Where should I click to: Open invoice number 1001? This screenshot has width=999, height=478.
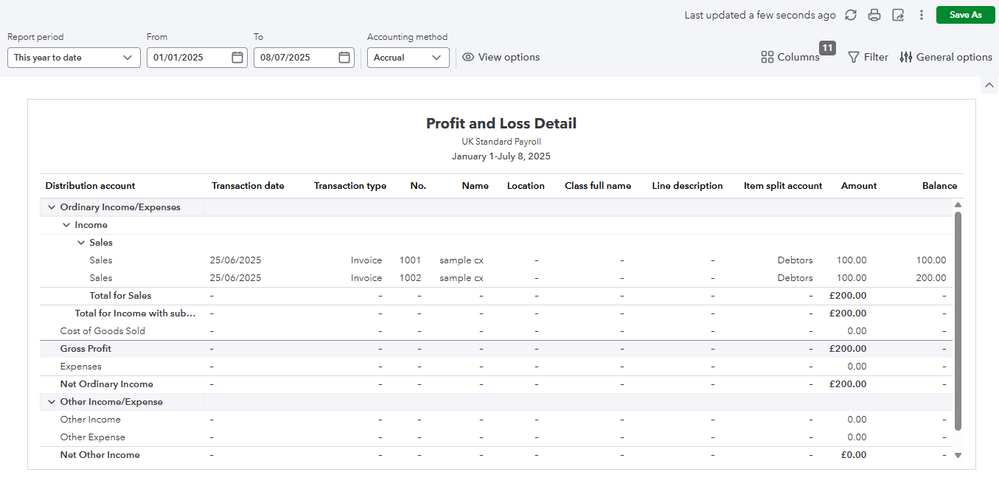410,260
